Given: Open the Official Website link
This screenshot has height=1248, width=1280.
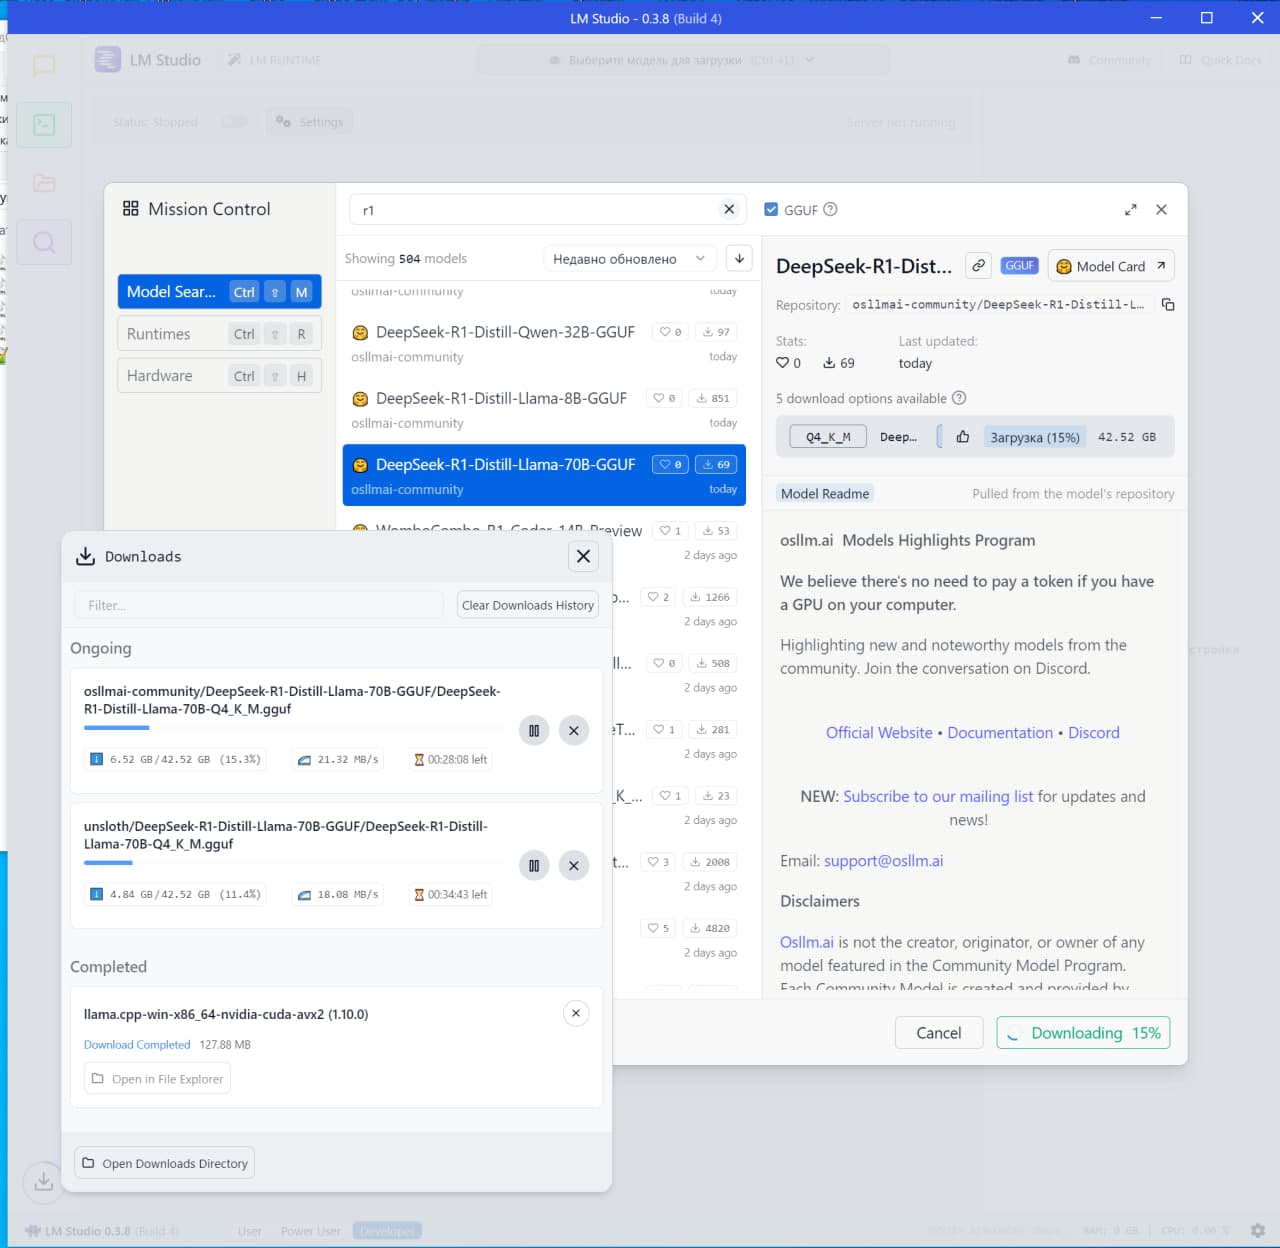Looking at the screenshot, I should point(879,732).
